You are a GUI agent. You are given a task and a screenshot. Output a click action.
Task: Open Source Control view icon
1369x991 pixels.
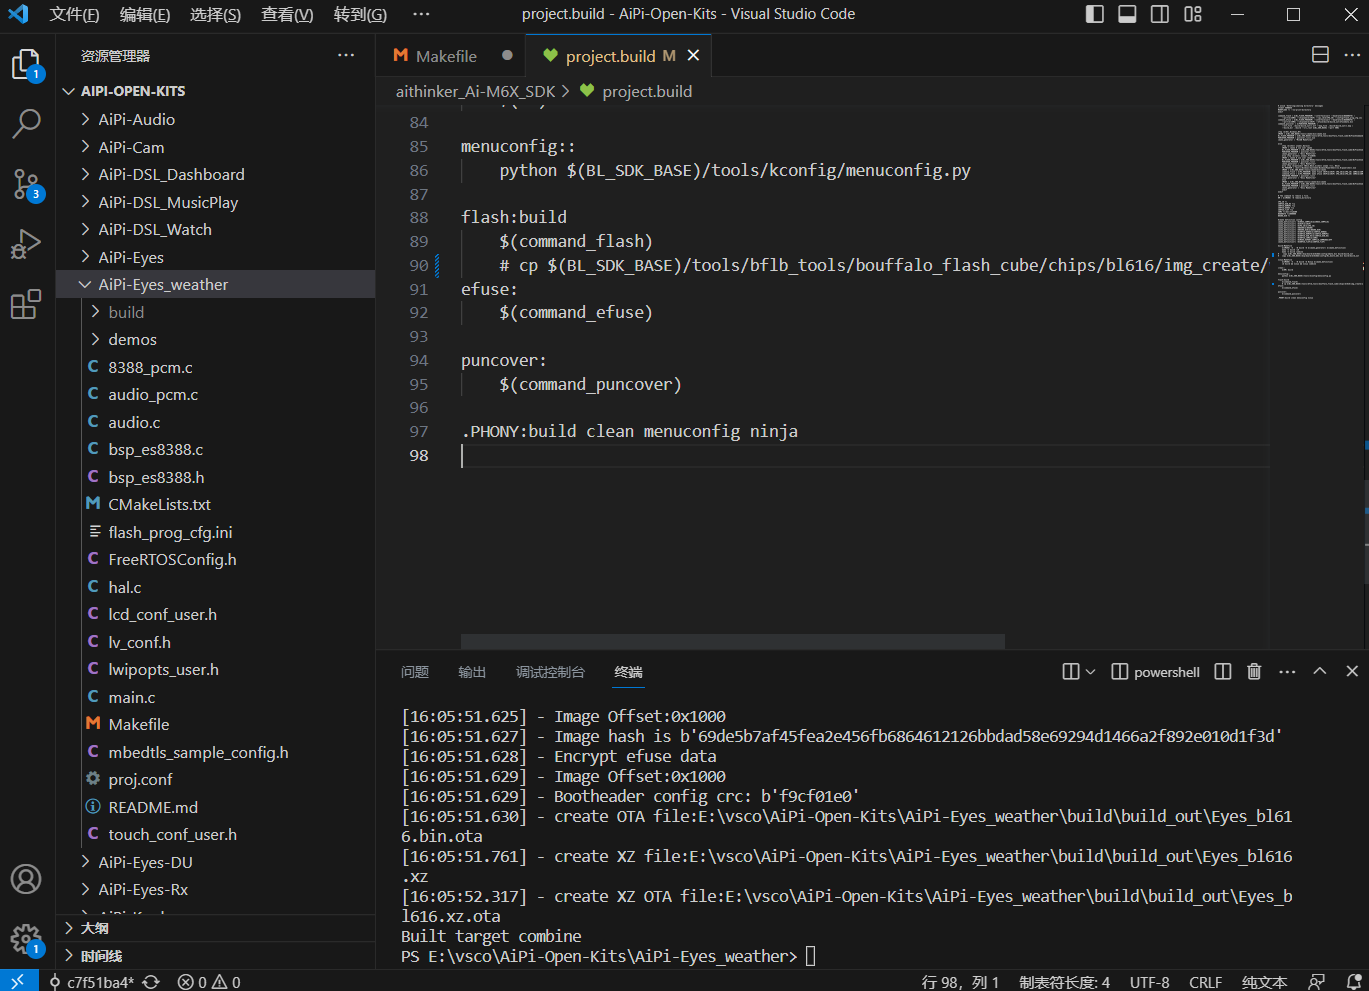pos(26,184)
